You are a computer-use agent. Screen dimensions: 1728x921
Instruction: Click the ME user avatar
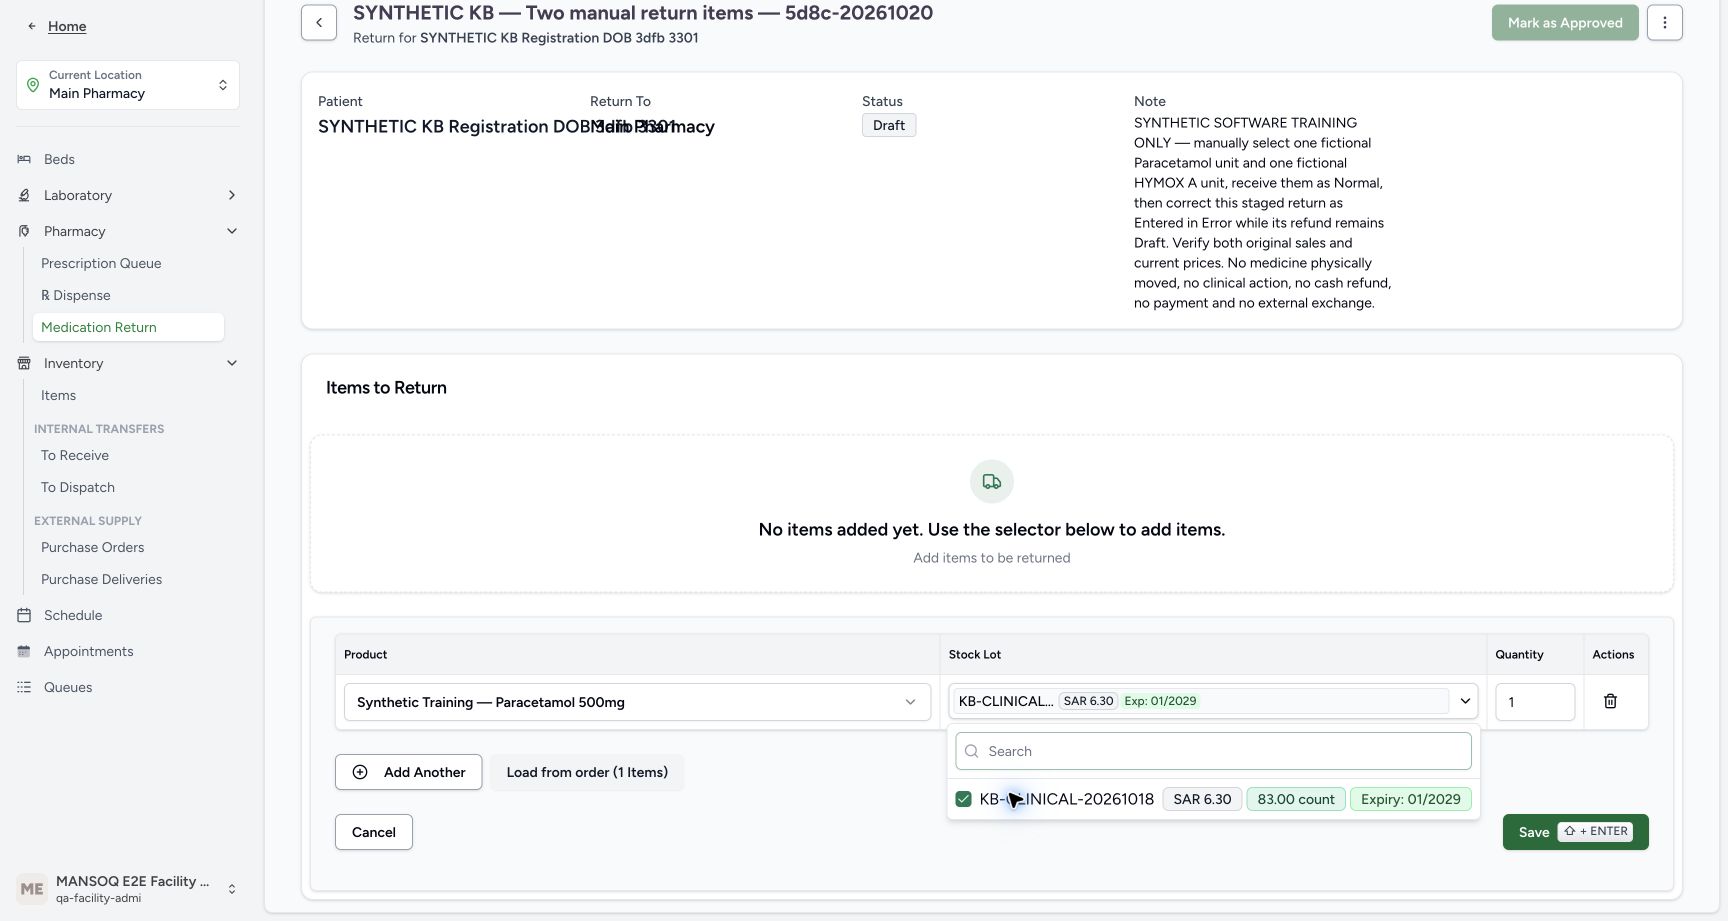[32, 889]
